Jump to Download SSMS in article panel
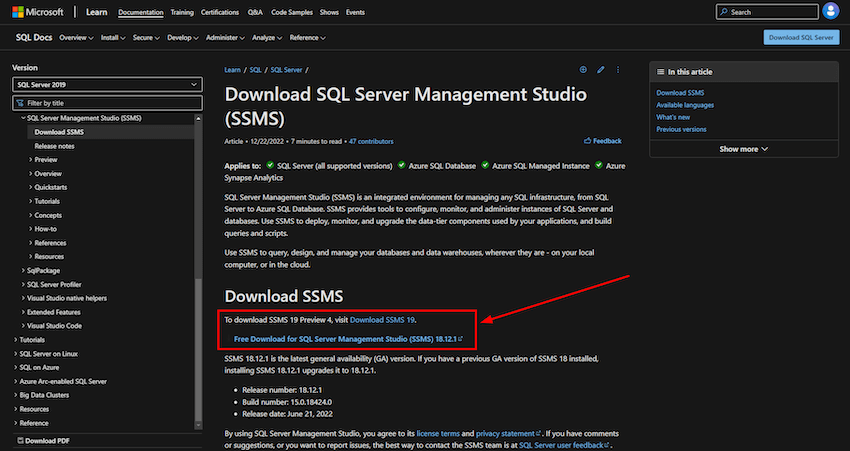The width and height of the screenshot is (850, 451). [680, 93]
